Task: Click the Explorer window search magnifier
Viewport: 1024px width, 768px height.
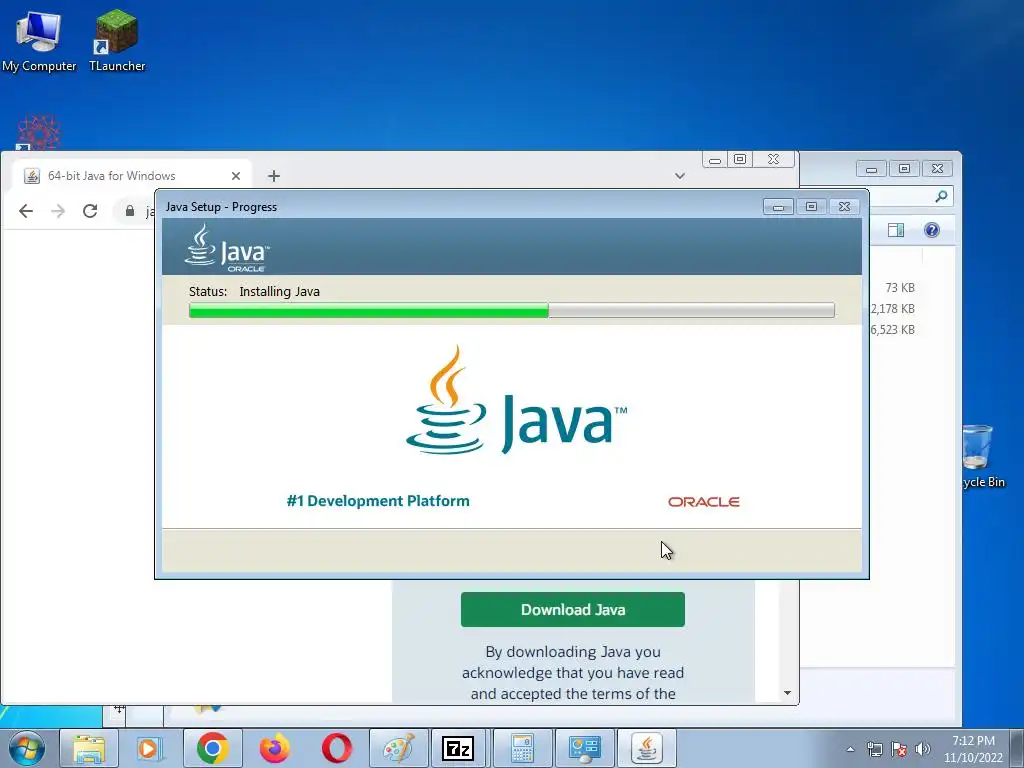Action: point(941,196)
